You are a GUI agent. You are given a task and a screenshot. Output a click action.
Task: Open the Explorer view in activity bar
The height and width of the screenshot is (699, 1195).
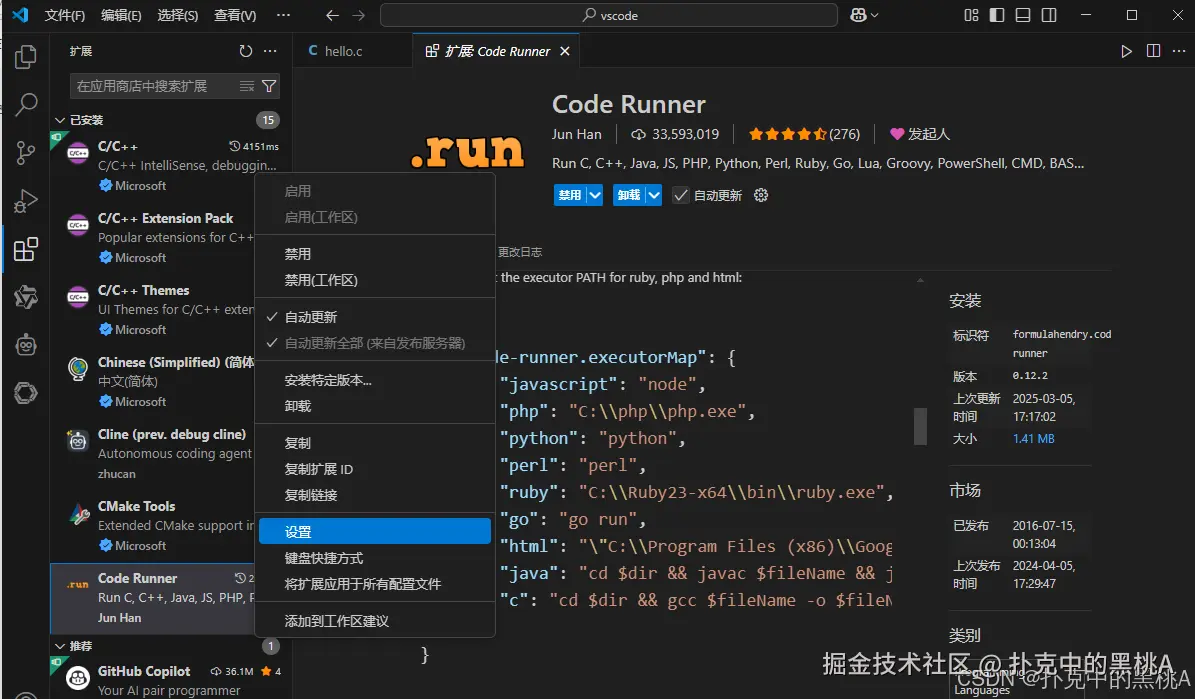tap(26, 56)
